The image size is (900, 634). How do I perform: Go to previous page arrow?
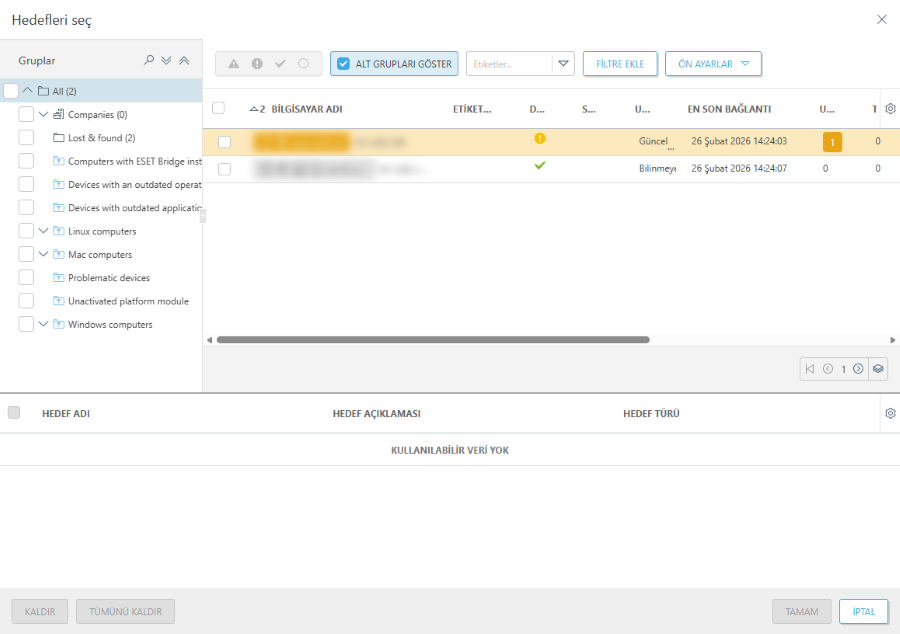[x=828, y=369]
